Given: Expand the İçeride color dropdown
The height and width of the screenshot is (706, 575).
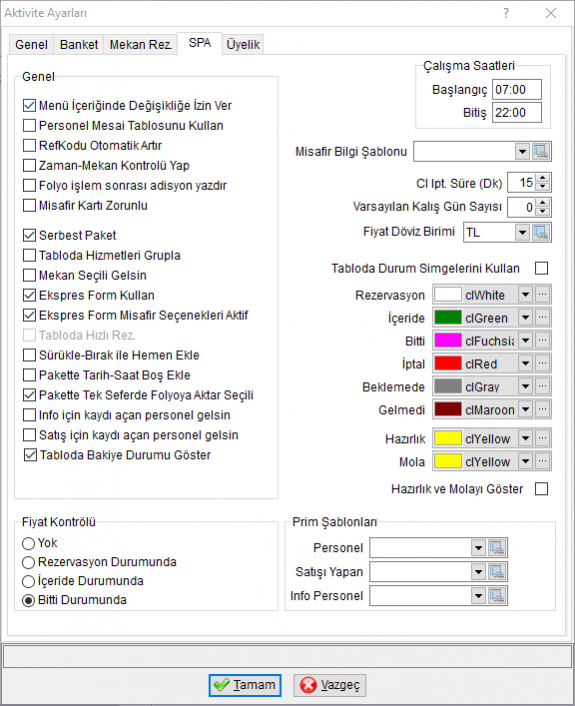Looking at the screenshot, I should click(525, 318).
